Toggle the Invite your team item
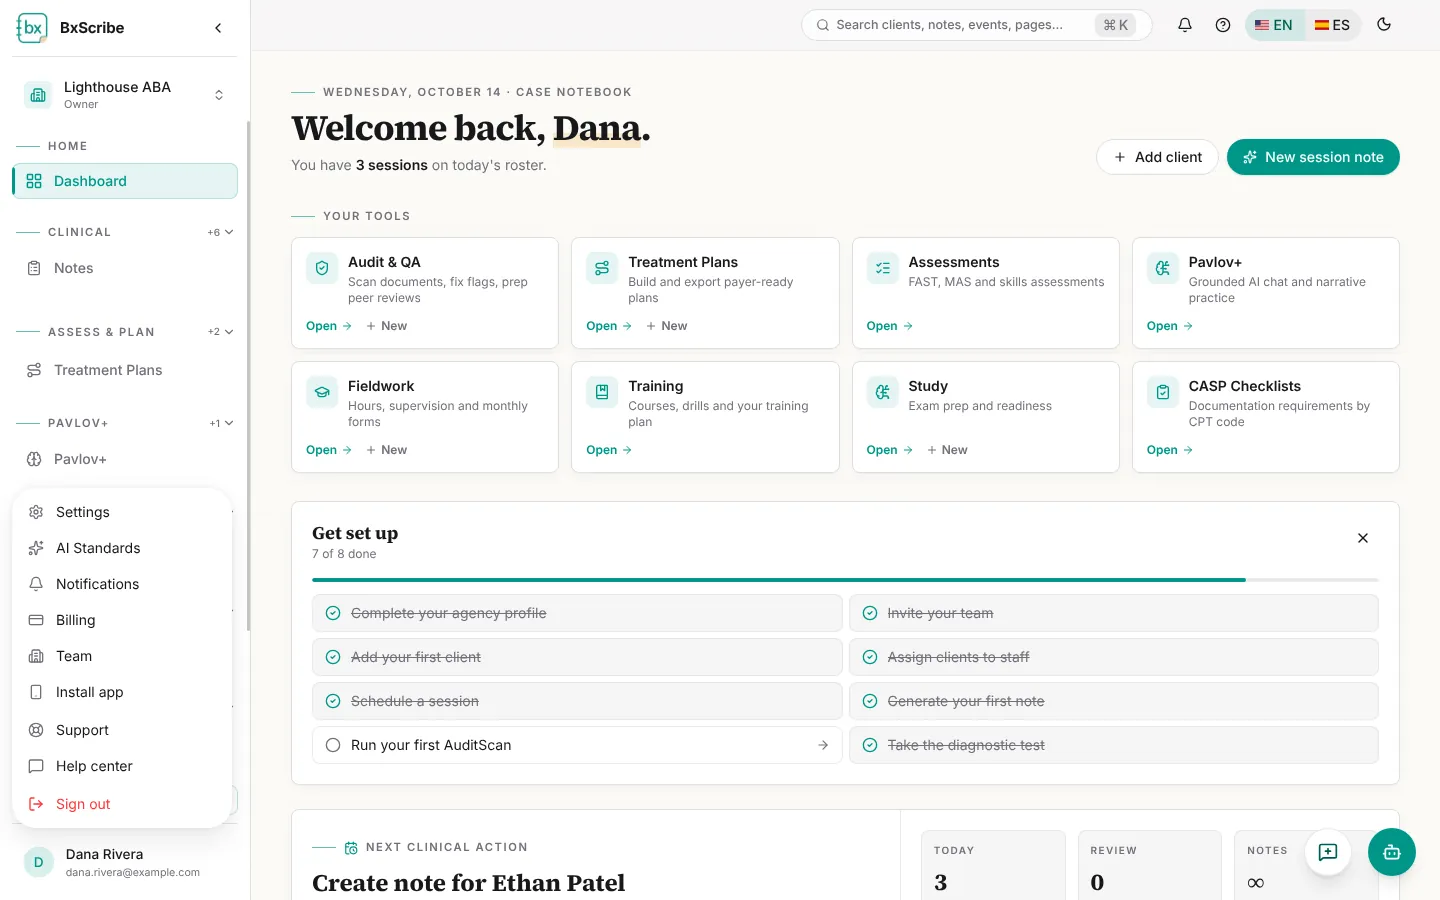This screenshot has width=1440, height=900. pyautogui.click(x=1113, y=613)
